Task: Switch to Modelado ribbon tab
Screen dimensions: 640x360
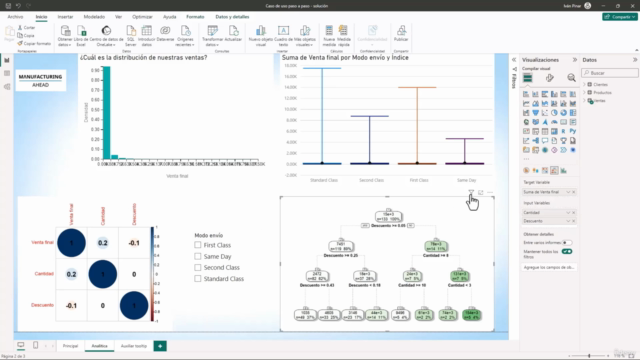Action: 94,17
